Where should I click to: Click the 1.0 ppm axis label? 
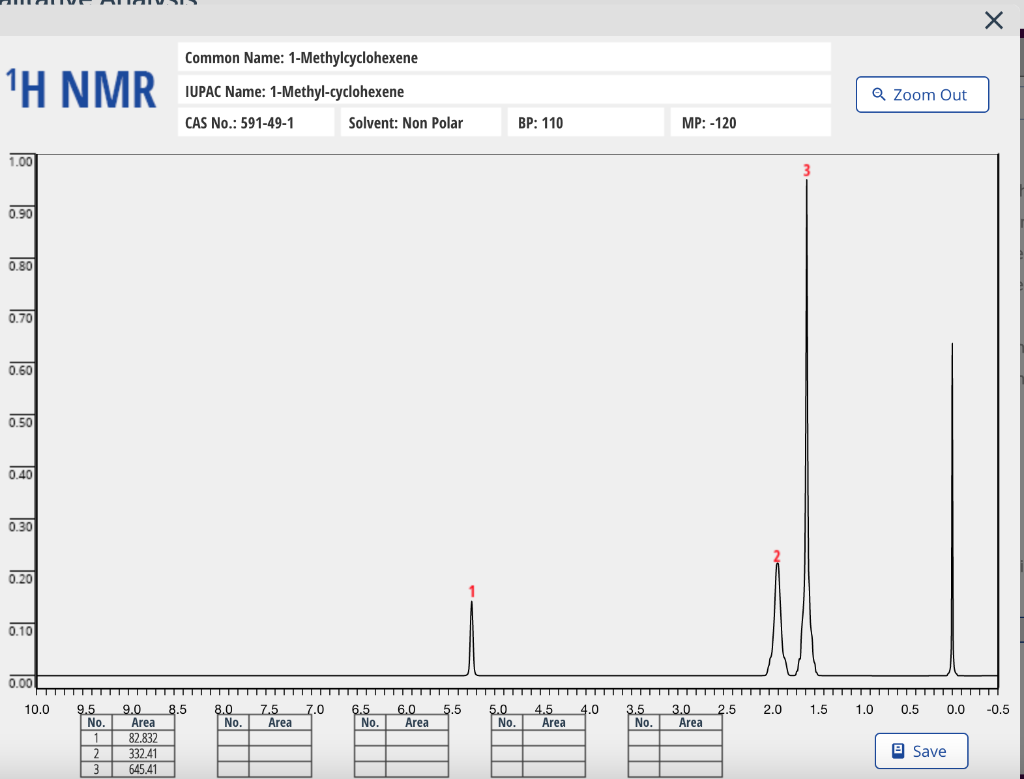point(864,709)
